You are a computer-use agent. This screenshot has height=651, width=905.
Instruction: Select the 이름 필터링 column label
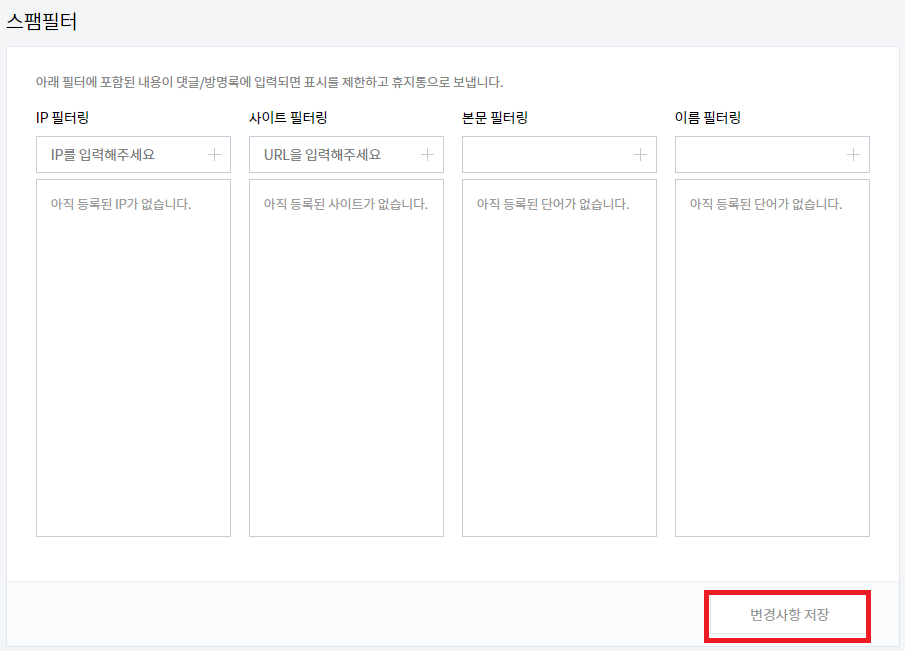(708, 118)
